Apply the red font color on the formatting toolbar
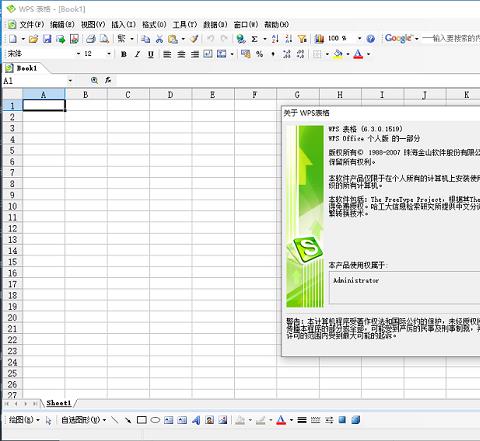The width and height of the screenshot is (480, 441). point(358,54)
